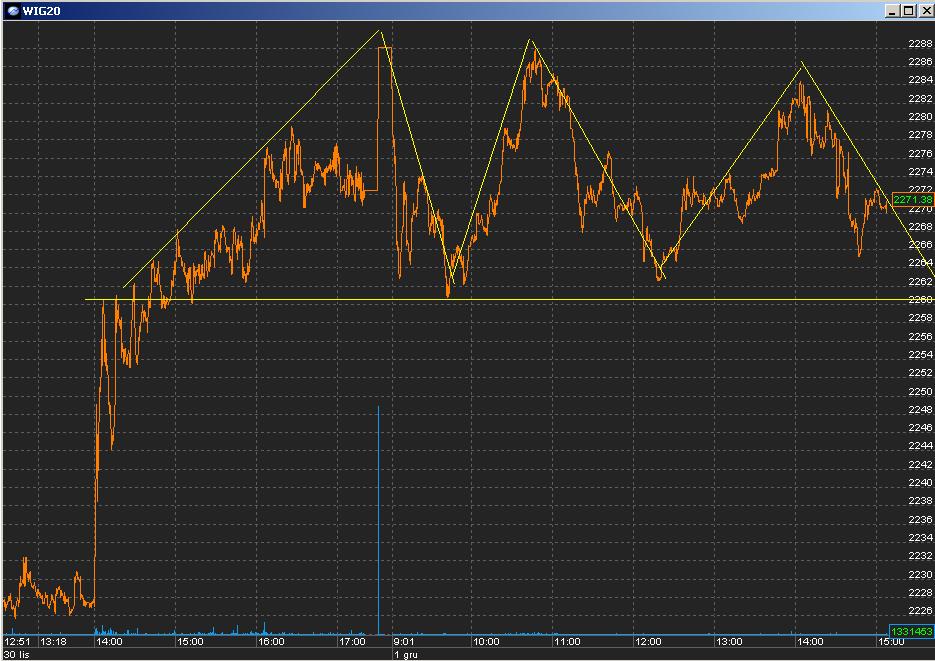Click the 2262 price axis label
Screen dimensions: 935x661
pyautogui.click(x=919, y=281)
